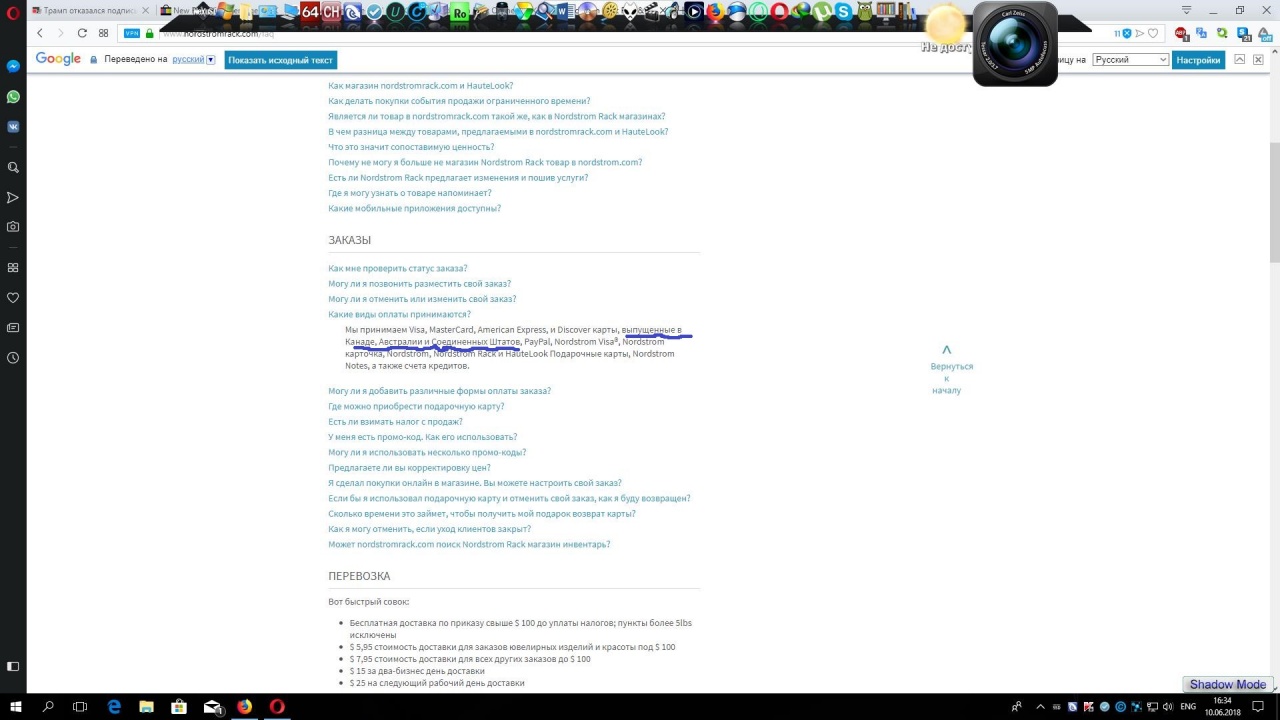This screenshot has height=720, width=1280.
Task: Close the Google Translate bar
Action: [x=1258, y=59]
